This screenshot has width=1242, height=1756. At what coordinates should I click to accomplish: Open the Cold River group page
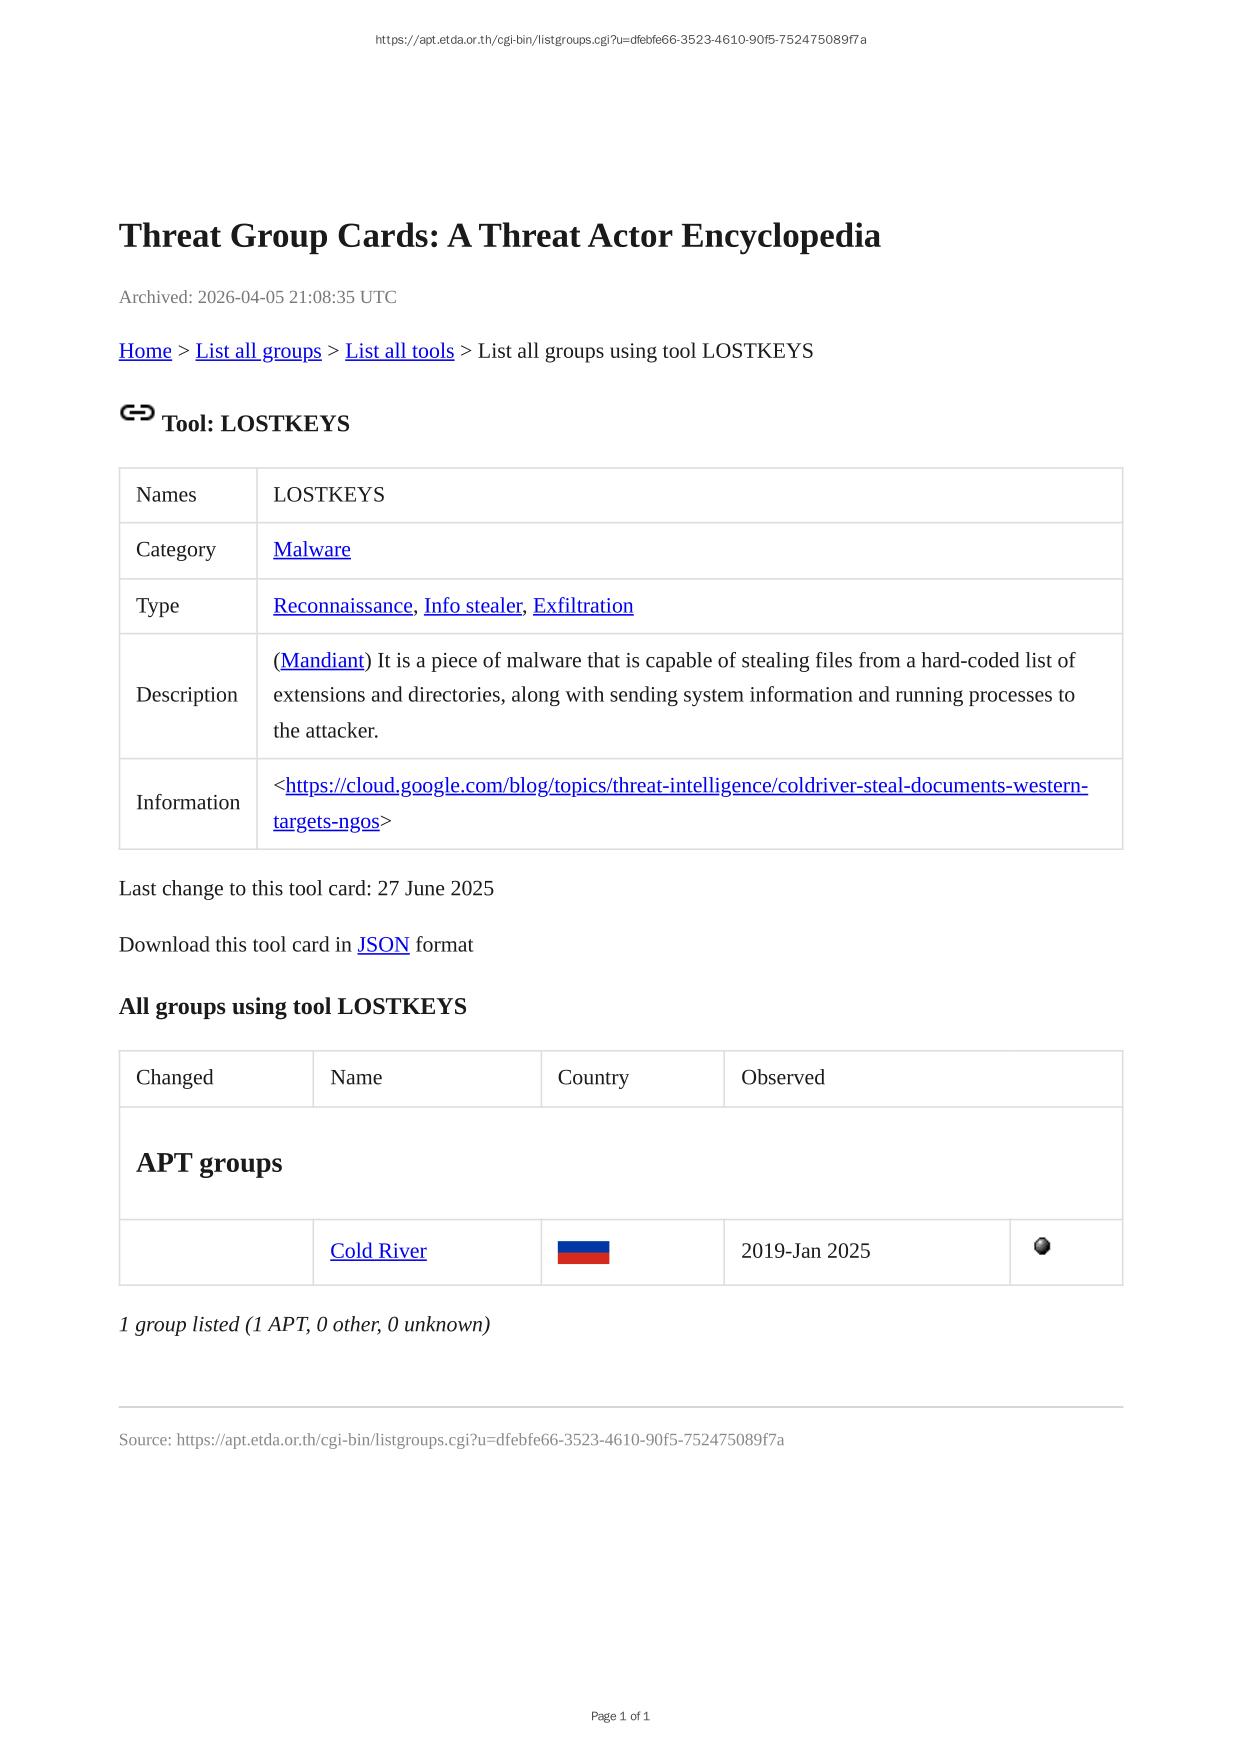tap(378, 1250)
